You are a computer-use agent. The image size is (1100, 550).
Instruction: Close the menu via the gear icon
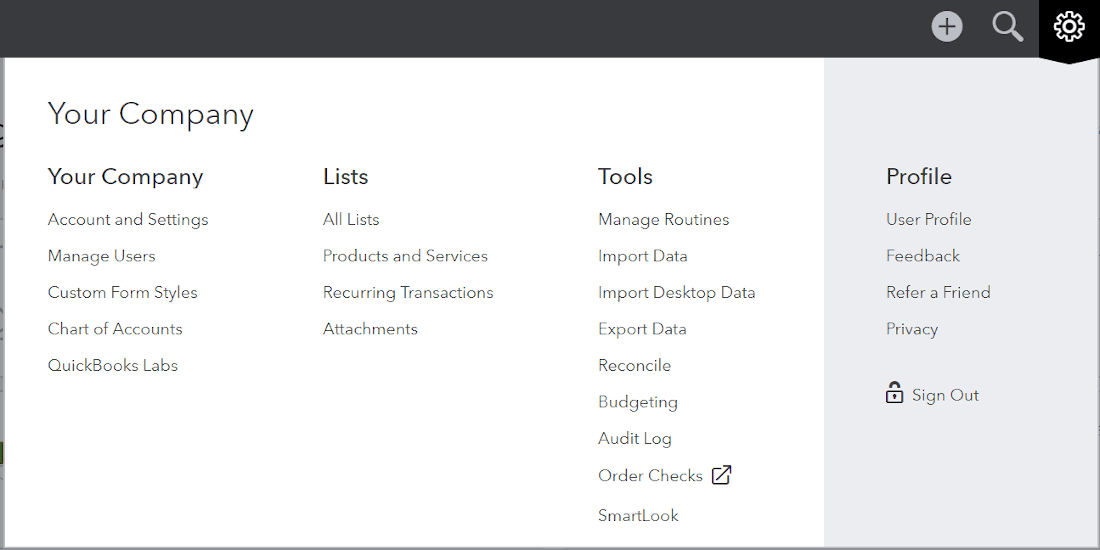pos(1069,27)
